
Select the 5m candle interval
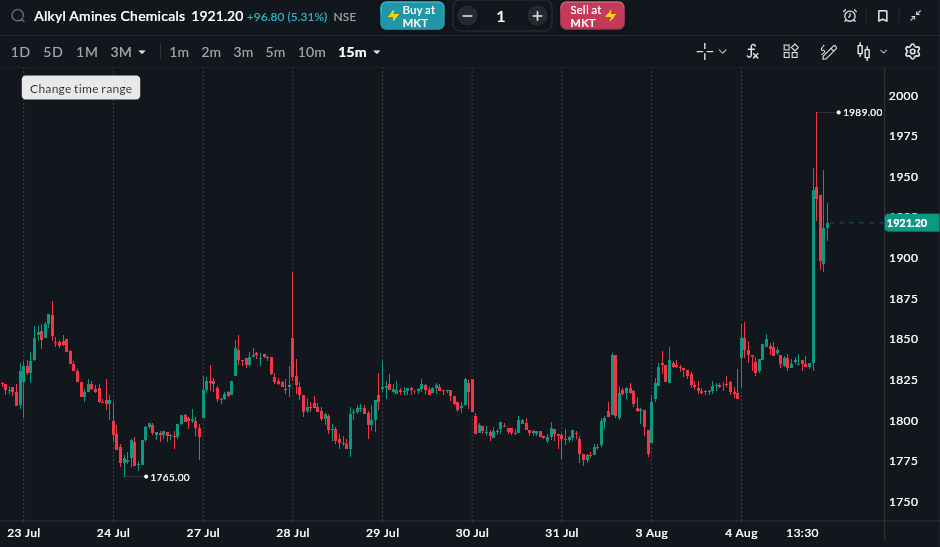tap(275, 52)
